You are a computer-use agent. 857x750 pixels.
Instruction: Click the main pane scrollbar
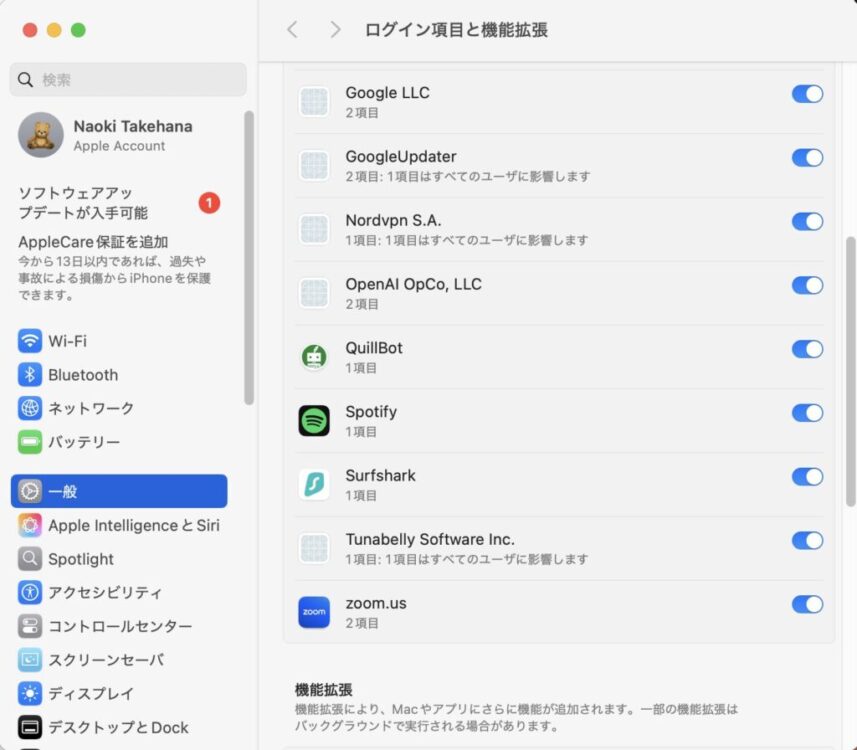click(x=850, y=372)
